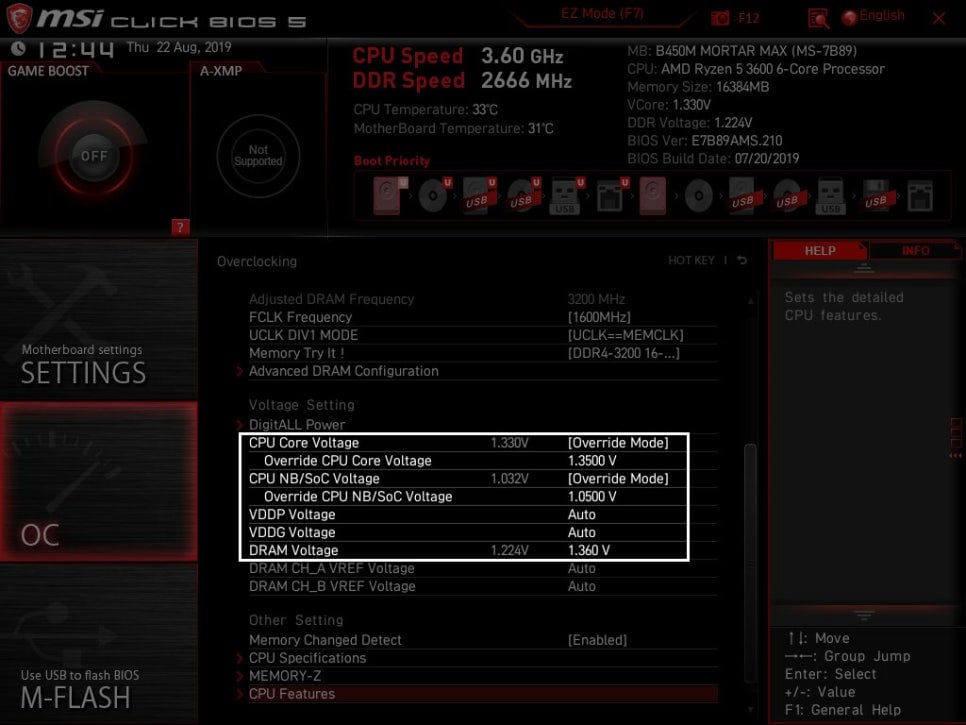Click the Game Boost question mark icon

[x=180, y=227]
